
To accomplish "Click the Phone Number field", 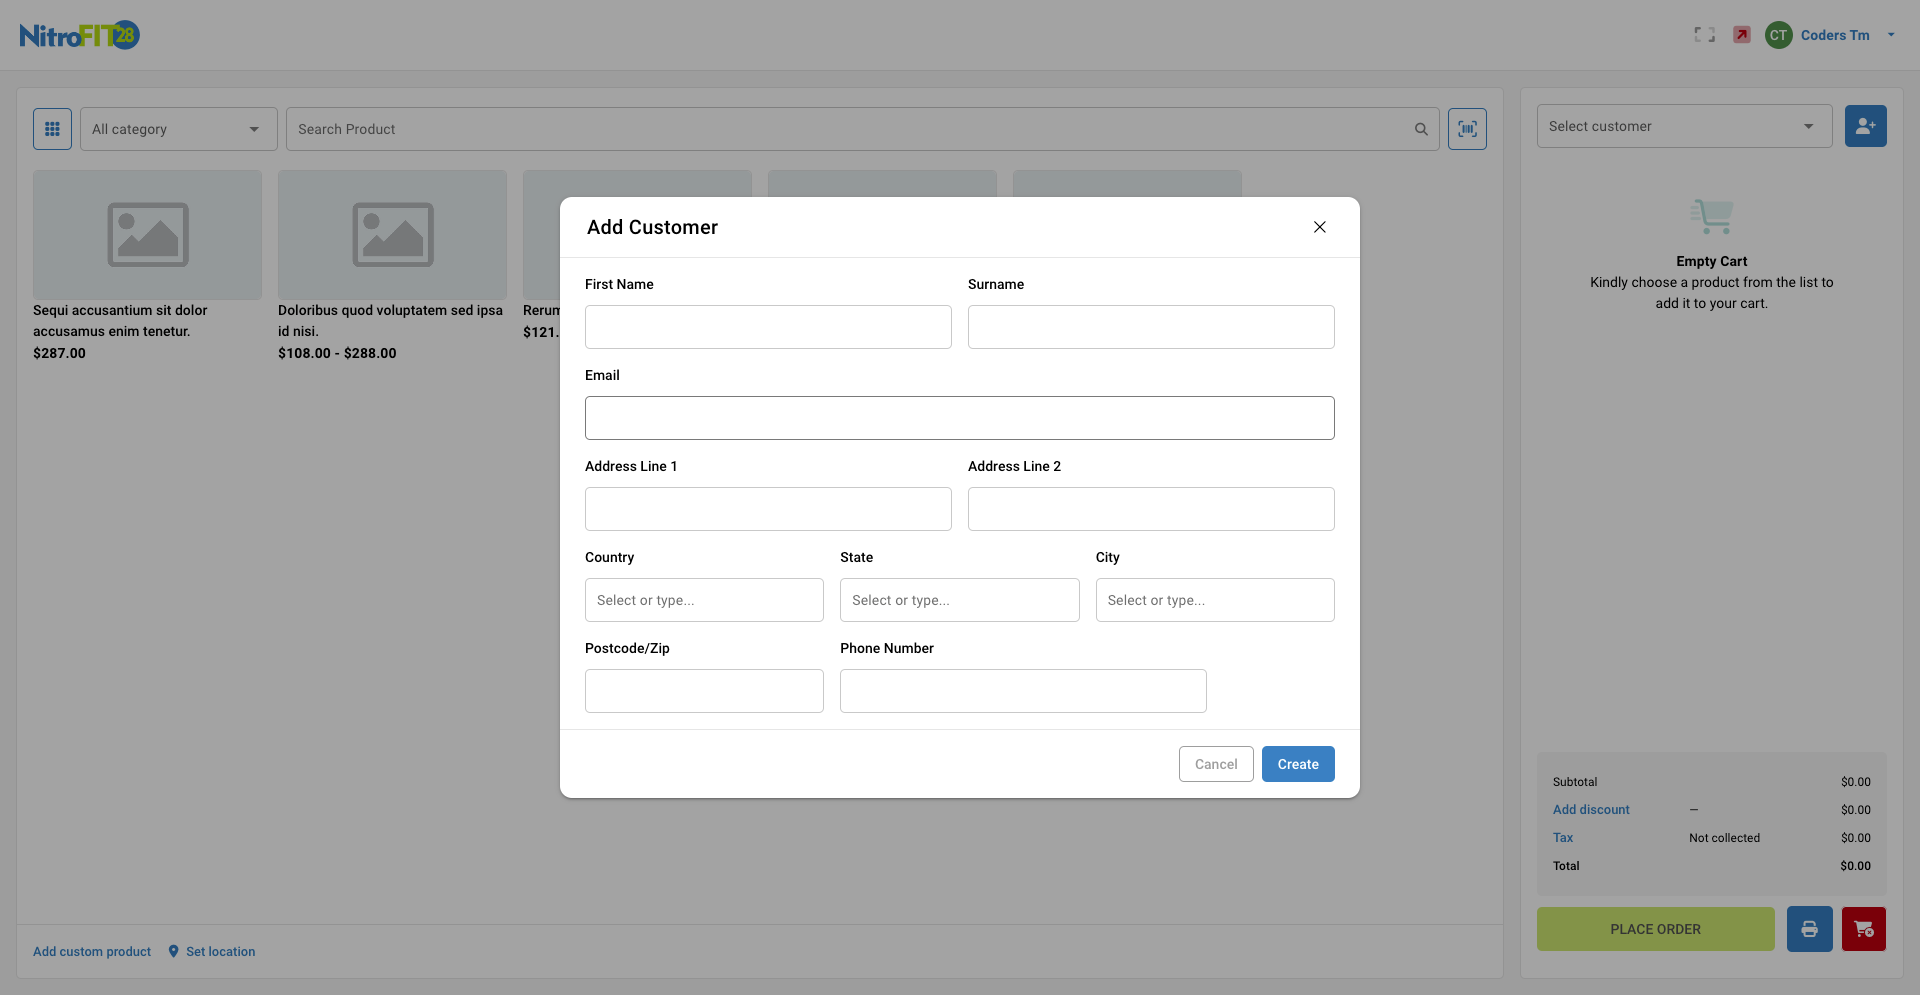I will coord(1023,691).
